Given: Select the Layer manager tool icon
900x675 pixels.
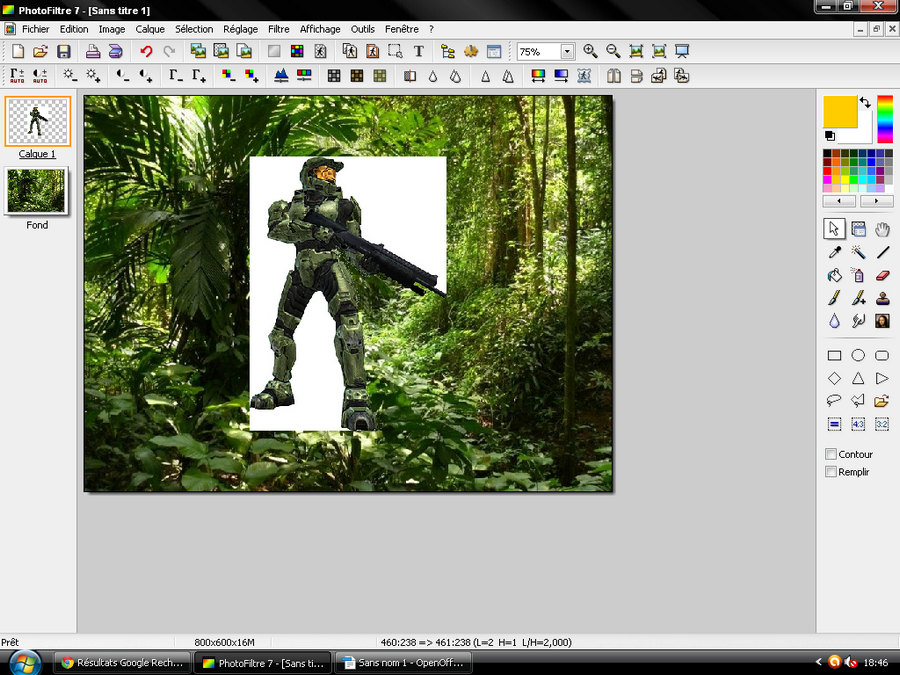Looking at the screenshot, I should click(x=858, y=230).
